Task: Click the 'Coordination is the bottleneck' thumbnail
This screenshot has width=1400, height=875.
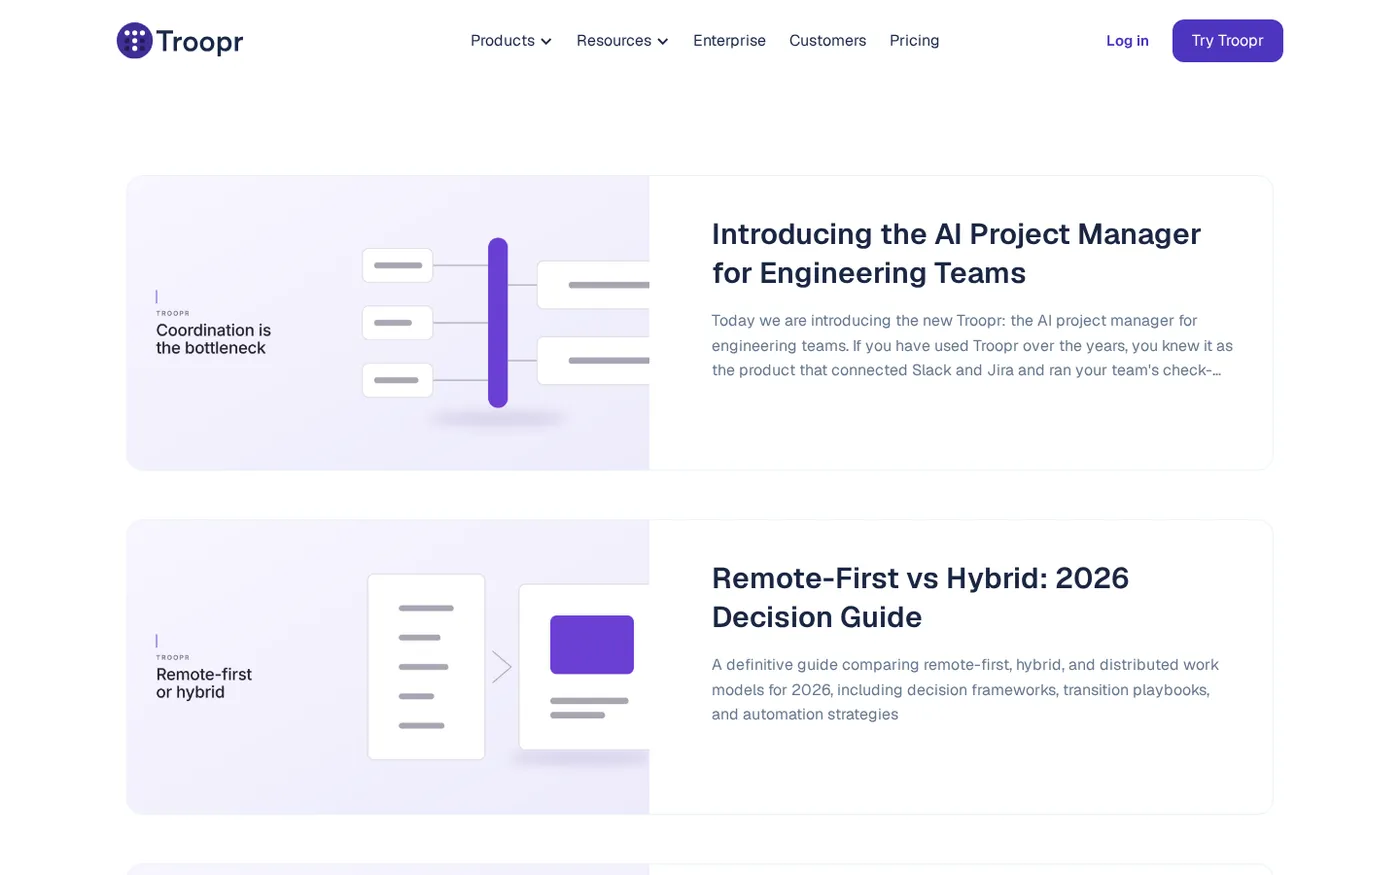Action: (x=388, y=323)
